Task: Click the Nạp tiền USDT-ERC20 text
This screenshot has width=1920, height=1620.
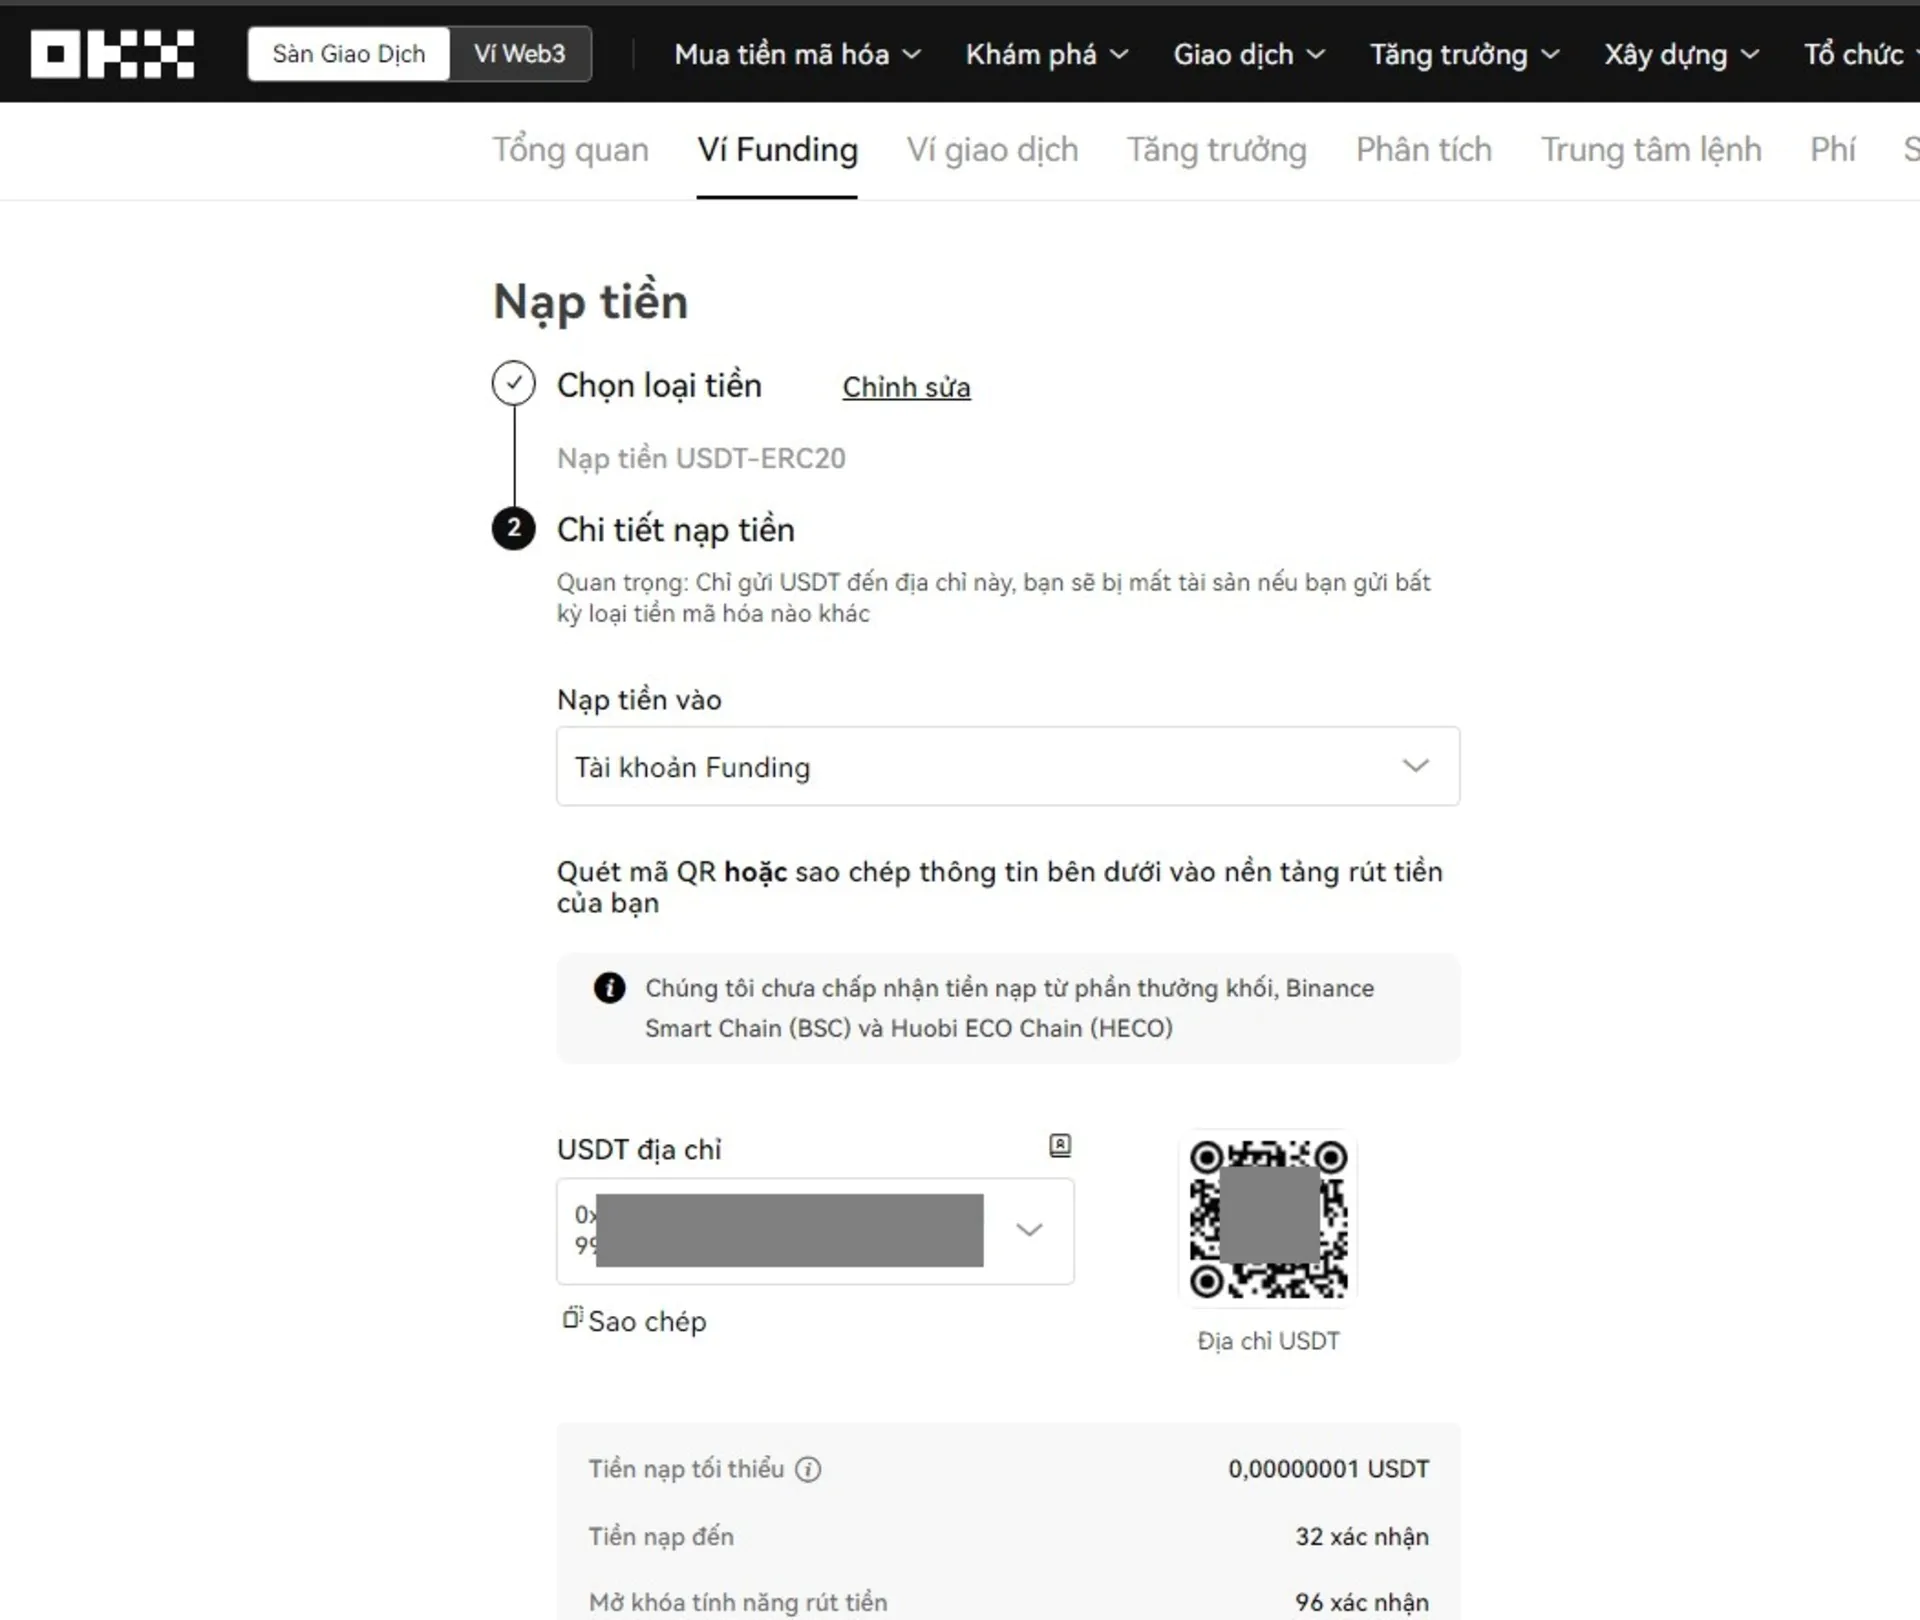Action: pos(701,458)
